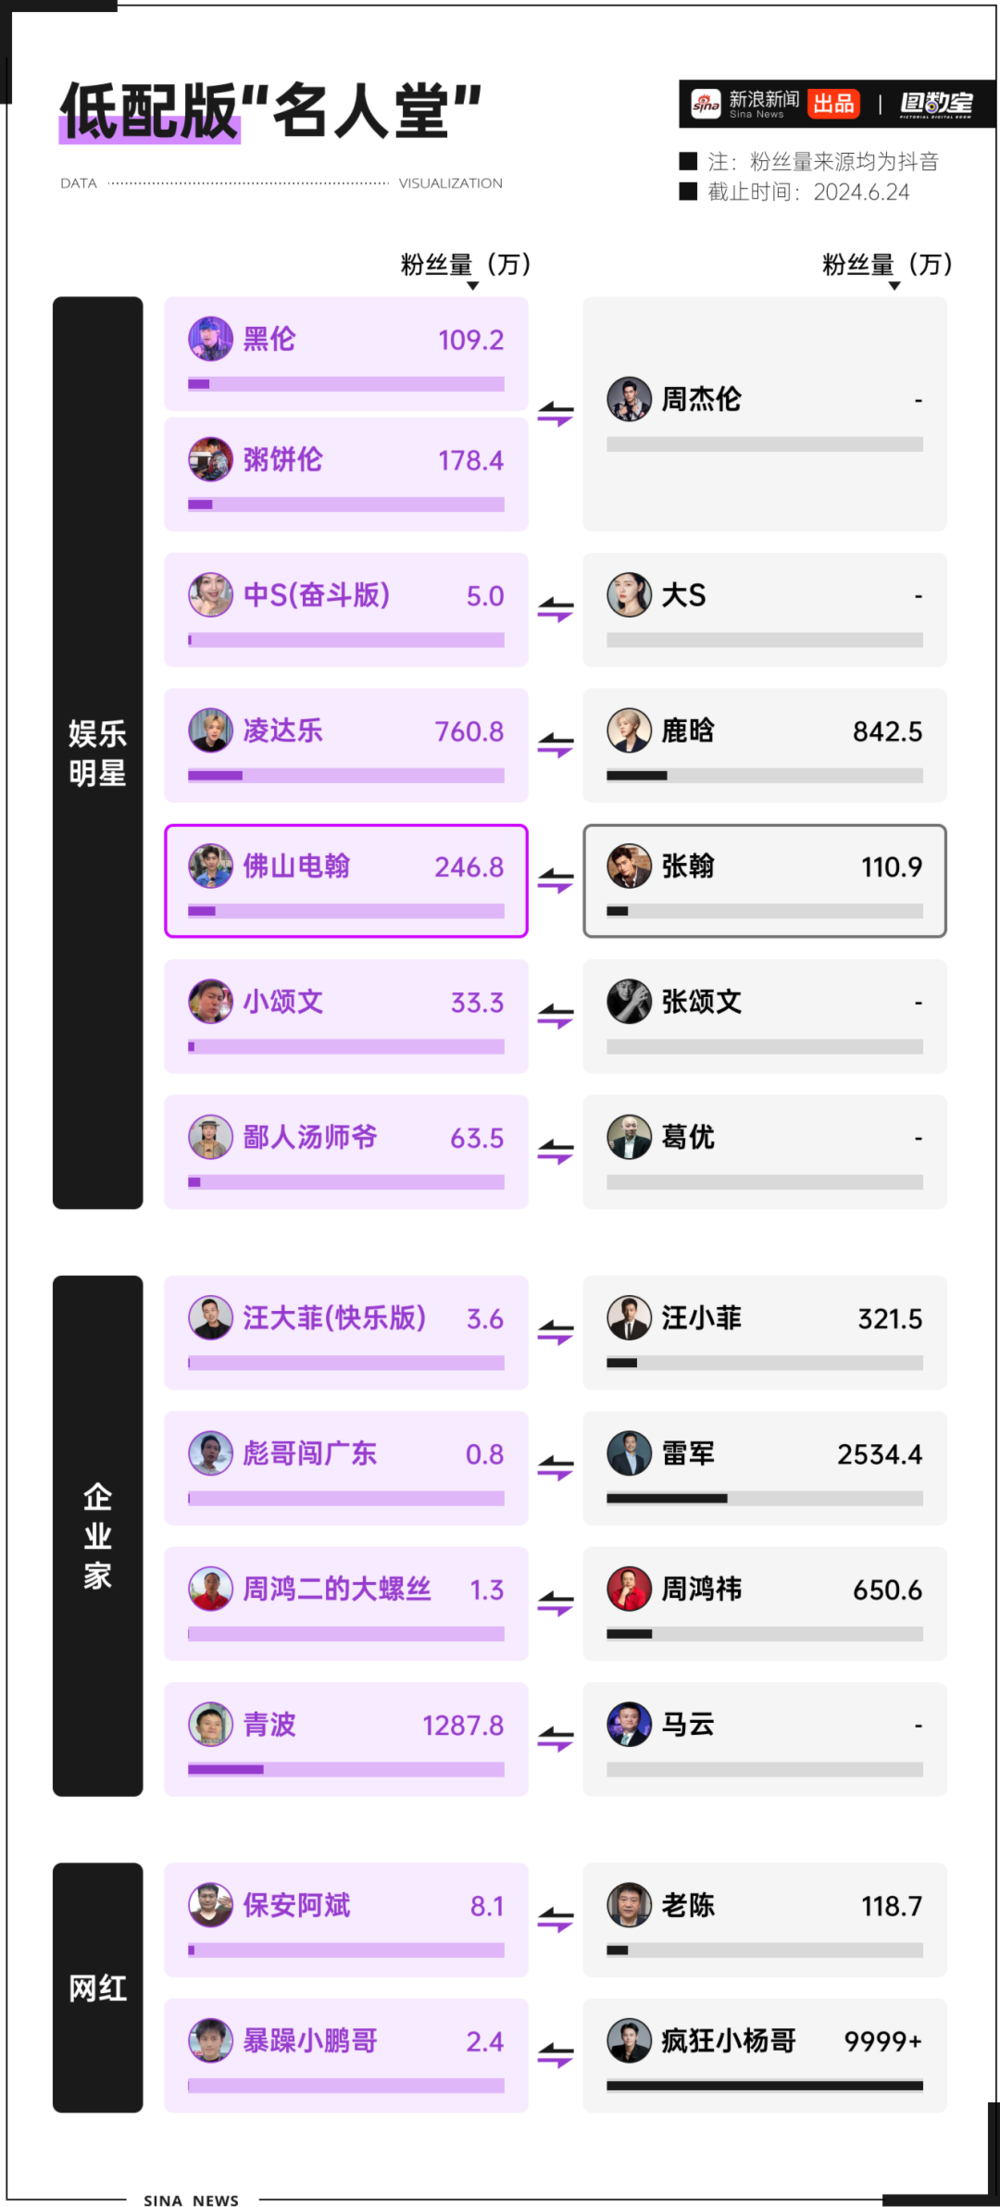Click the red 出品 badge
The width and height of the screenshot is (1000, 2207).
(834, 104)
